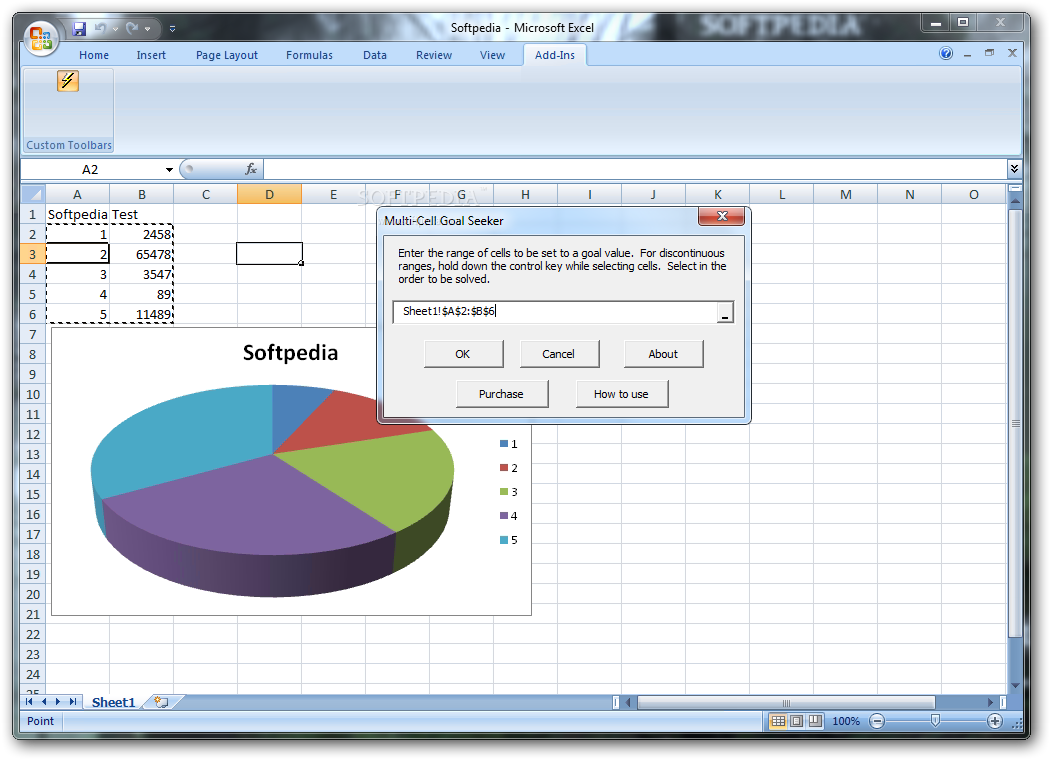The height and width of the screenshot is (760, 1051).
Task: Select the Add-Ins tab
Action: click(x=554, y=55)
